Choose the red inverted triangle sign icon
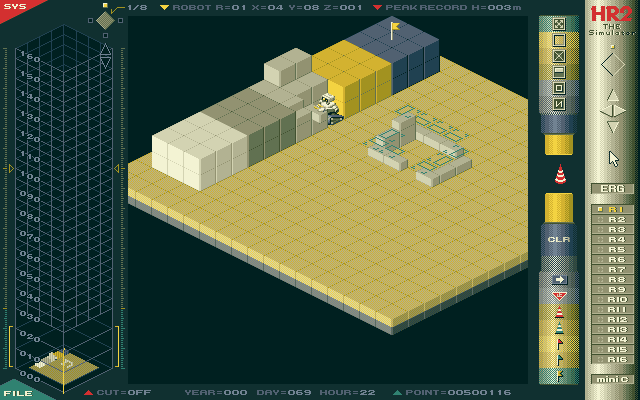This screenshot has width=640, height=400. click(559, 296)
